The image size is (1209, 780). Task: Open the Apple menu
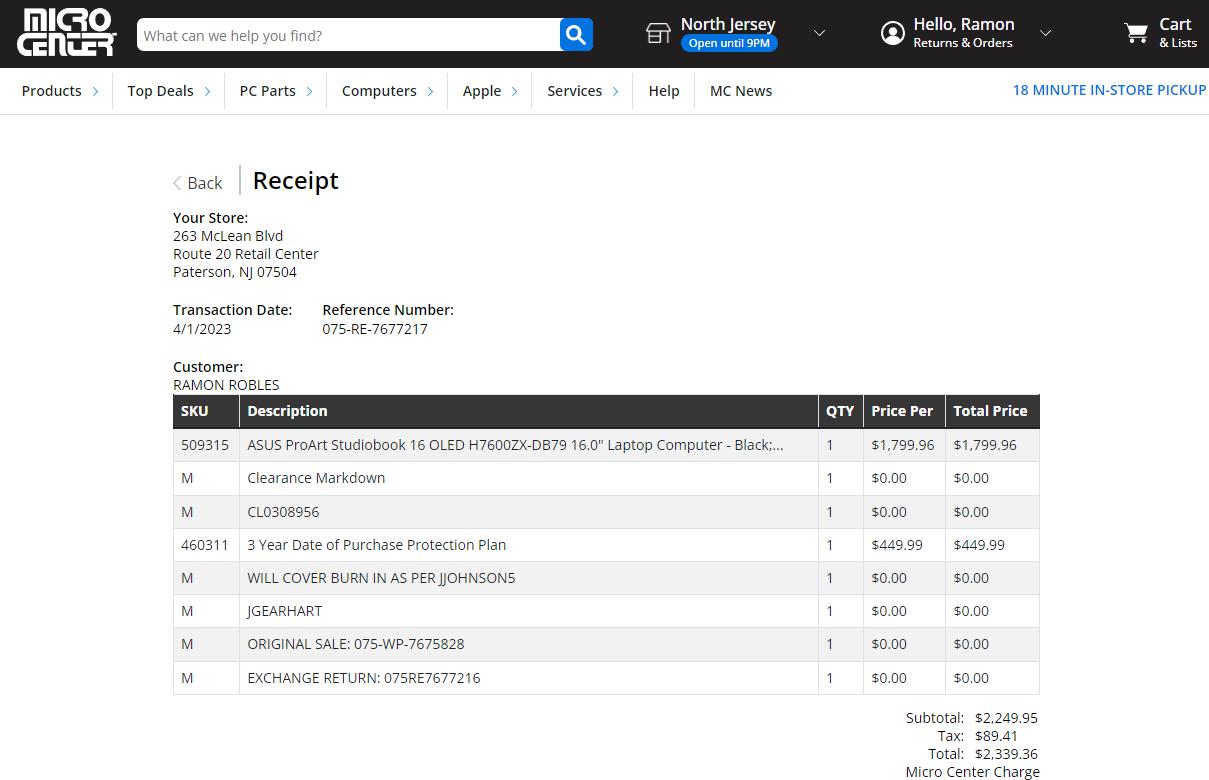click(x=482, y=91)
